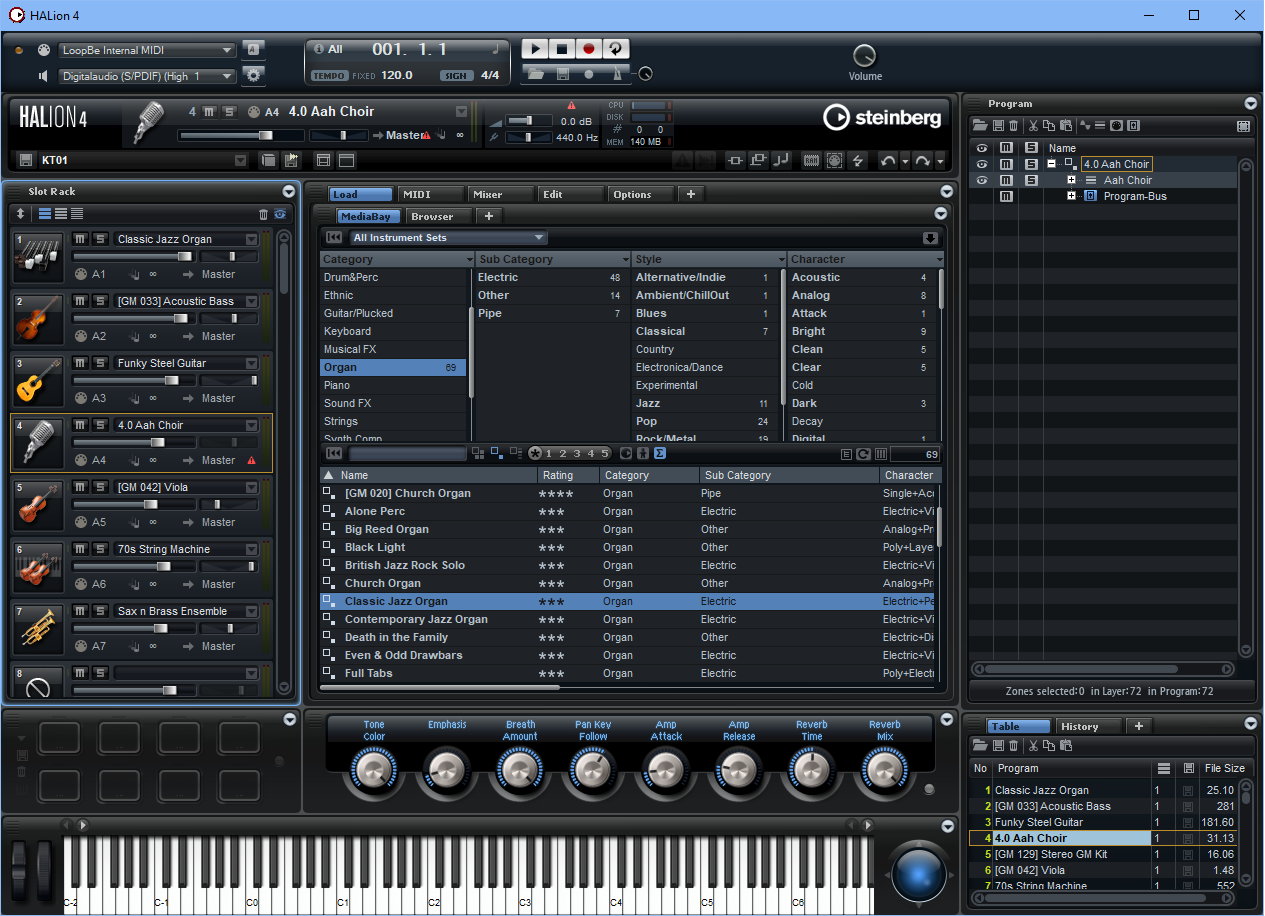Image resolution: width=1265 pixels, height=916 pixels.
Task: Turn the Reverb Mix knob
Action: 884,770
